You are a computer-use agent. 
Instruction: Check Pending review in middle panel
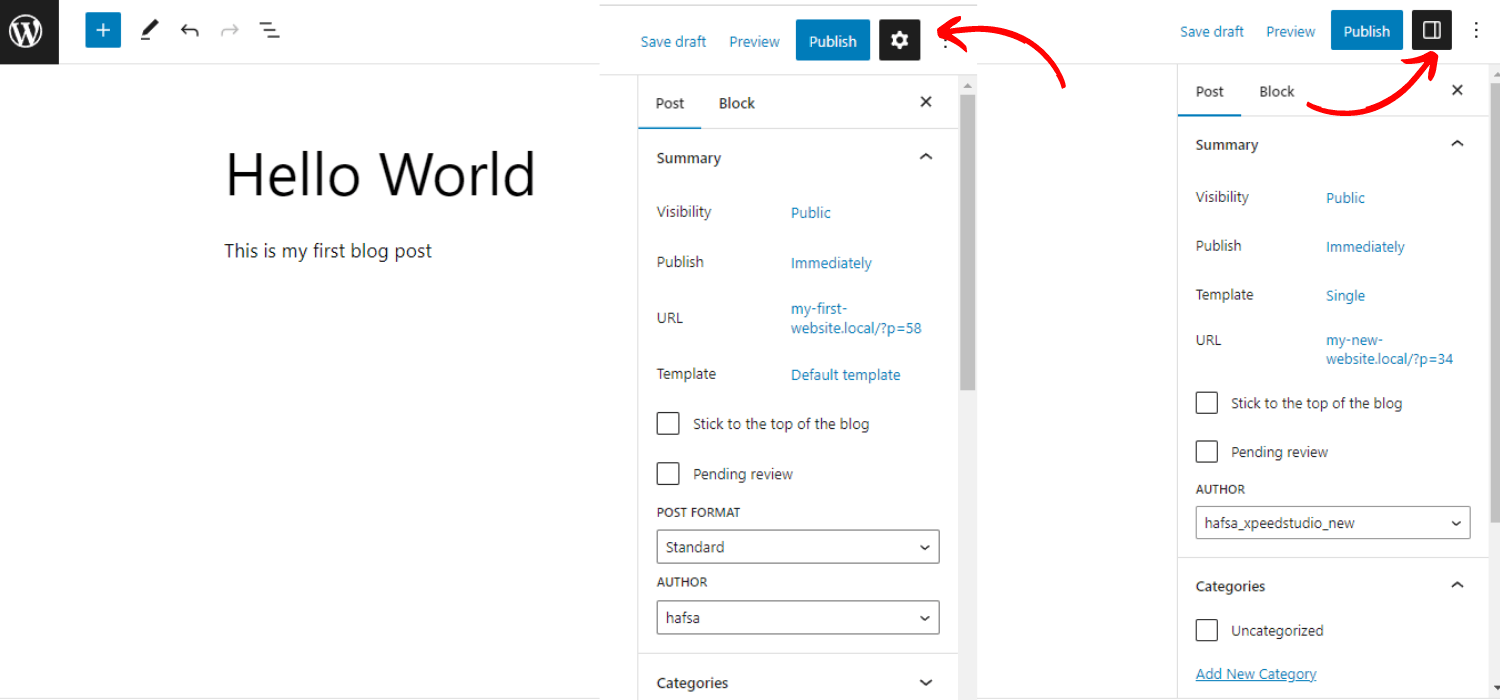tap(668, 473)
